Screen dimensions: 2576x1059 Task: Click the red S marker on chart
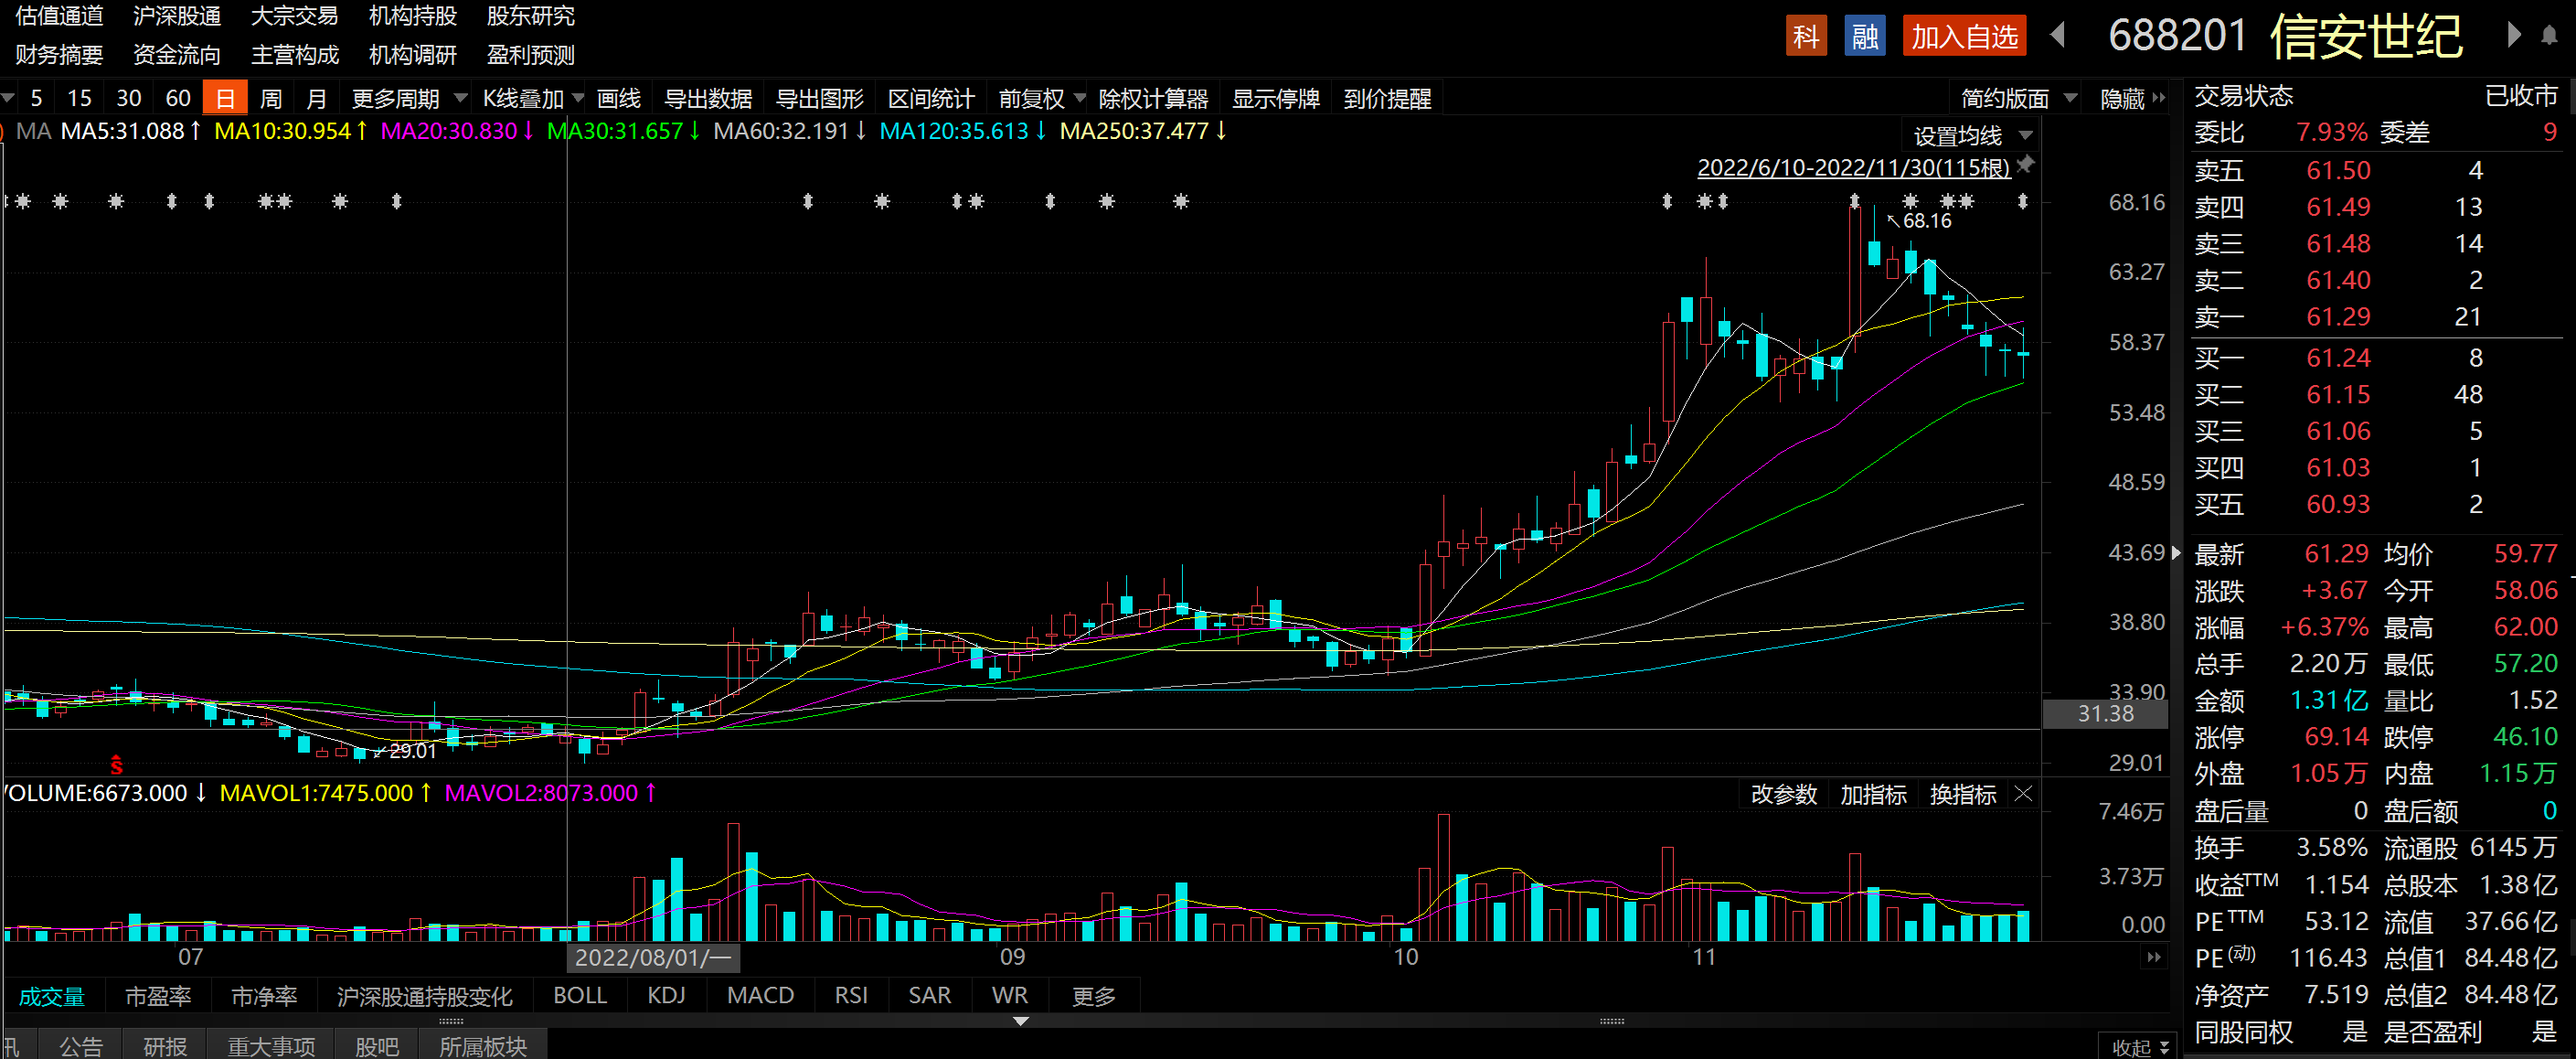pyautogui.click(x=117, y=766)
